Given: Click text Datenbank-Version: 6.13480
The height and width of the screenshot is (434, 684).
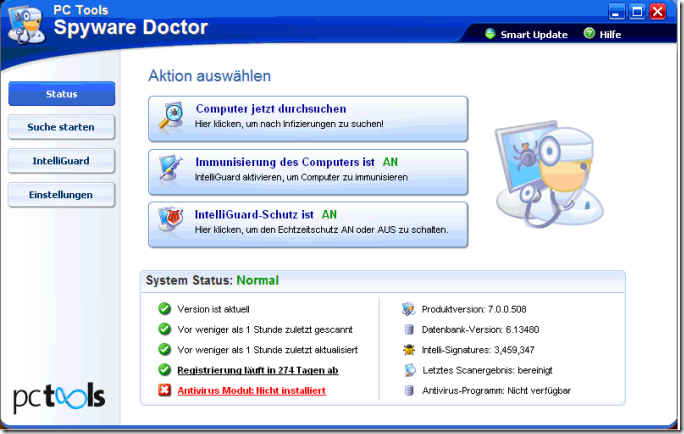Looking at the screenshot, I should tap(480, 330).
